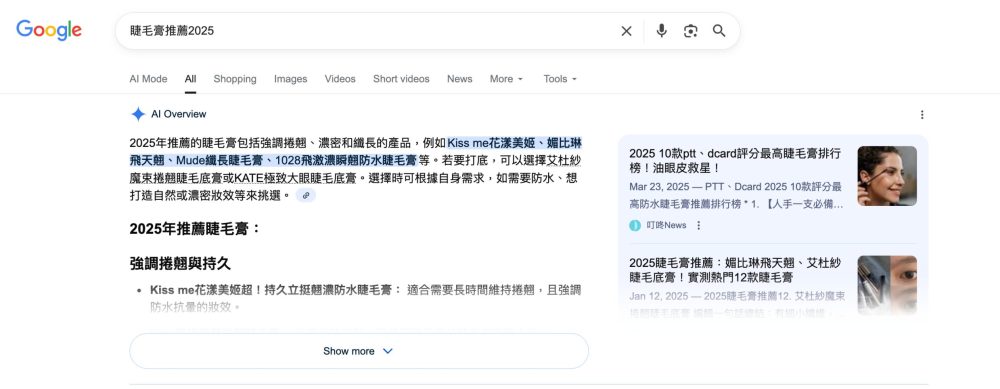Expand the More dropdown
Viewport: 1000px width, 389px height.
pyautogui.click(x=506, y=79)
